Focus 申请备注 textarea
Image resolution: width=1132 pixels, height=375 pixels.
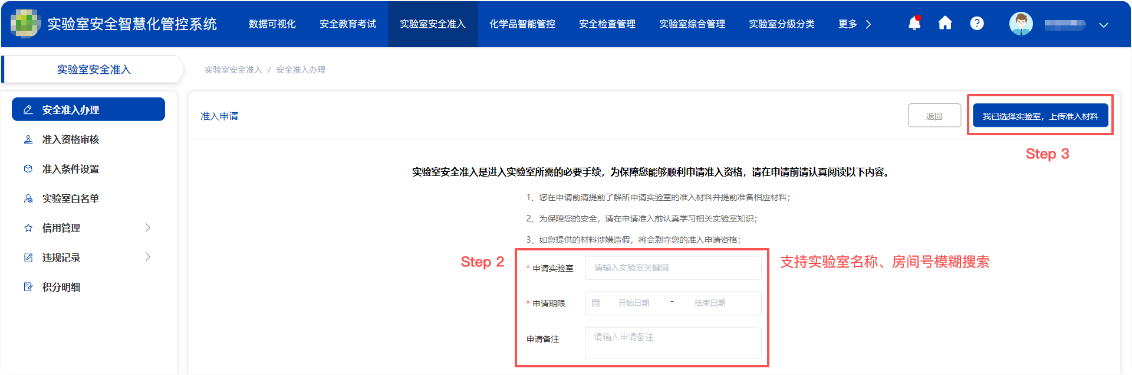click(673, 342)
